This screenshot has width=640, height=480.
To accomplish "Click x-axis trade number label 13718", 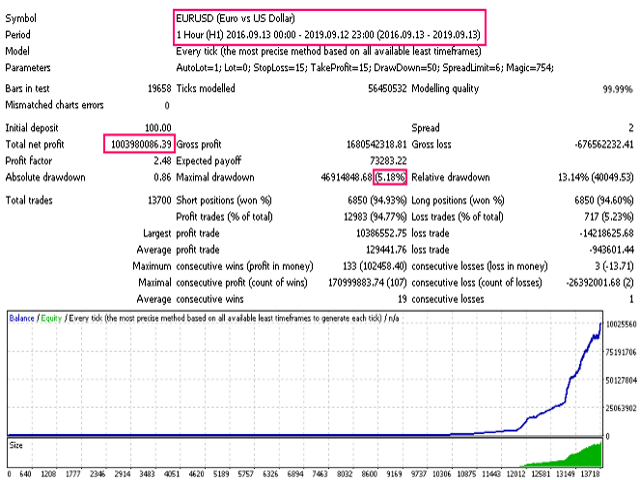I will pos(590,474).
